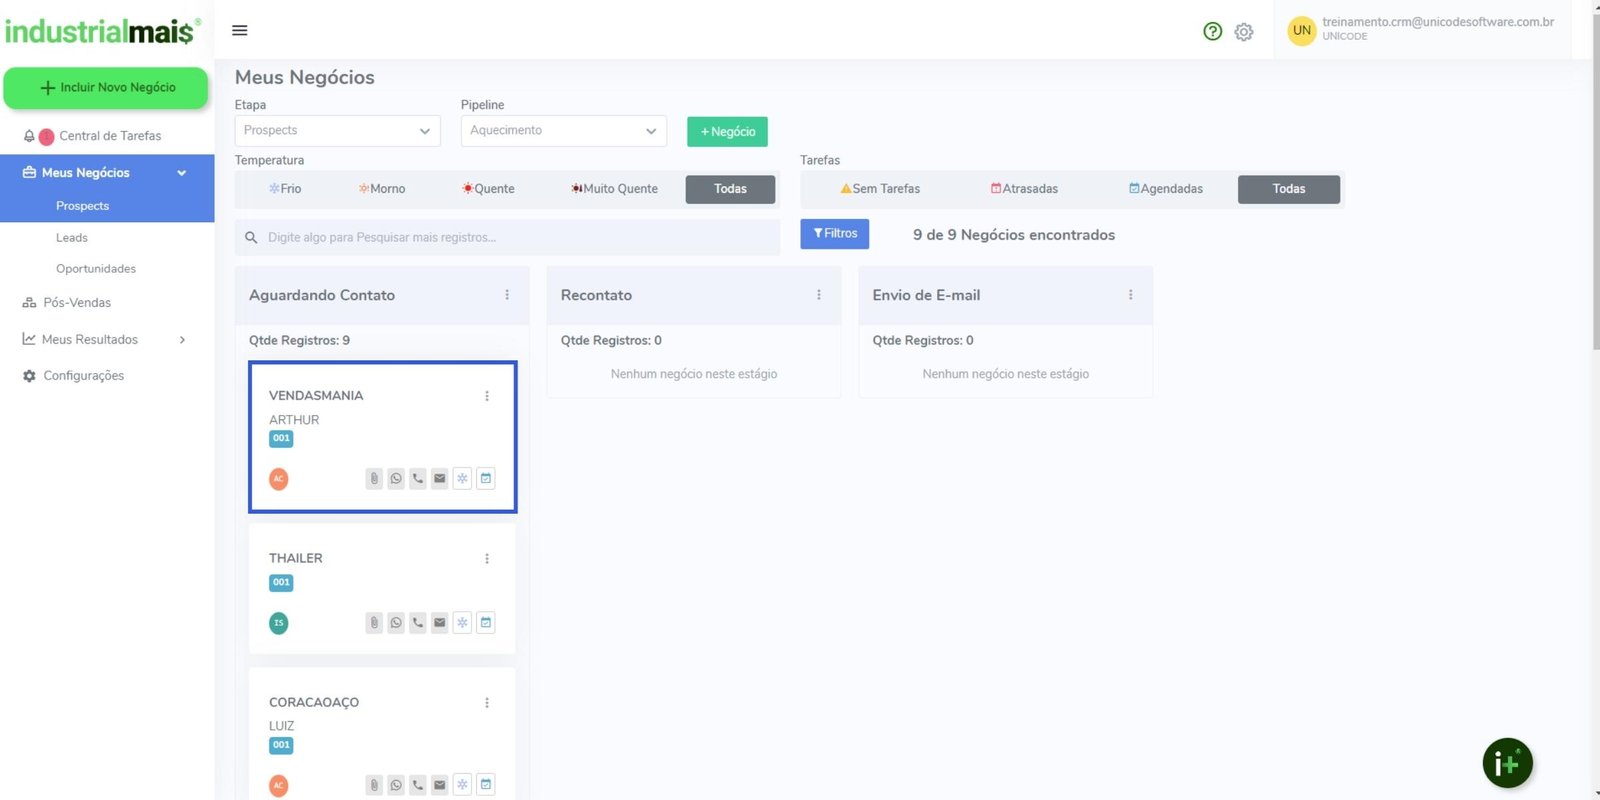Open the Pipeline dropdown showing Aquecimento
The height and width of the screenshot is (800, 1600).
(563, 131)
